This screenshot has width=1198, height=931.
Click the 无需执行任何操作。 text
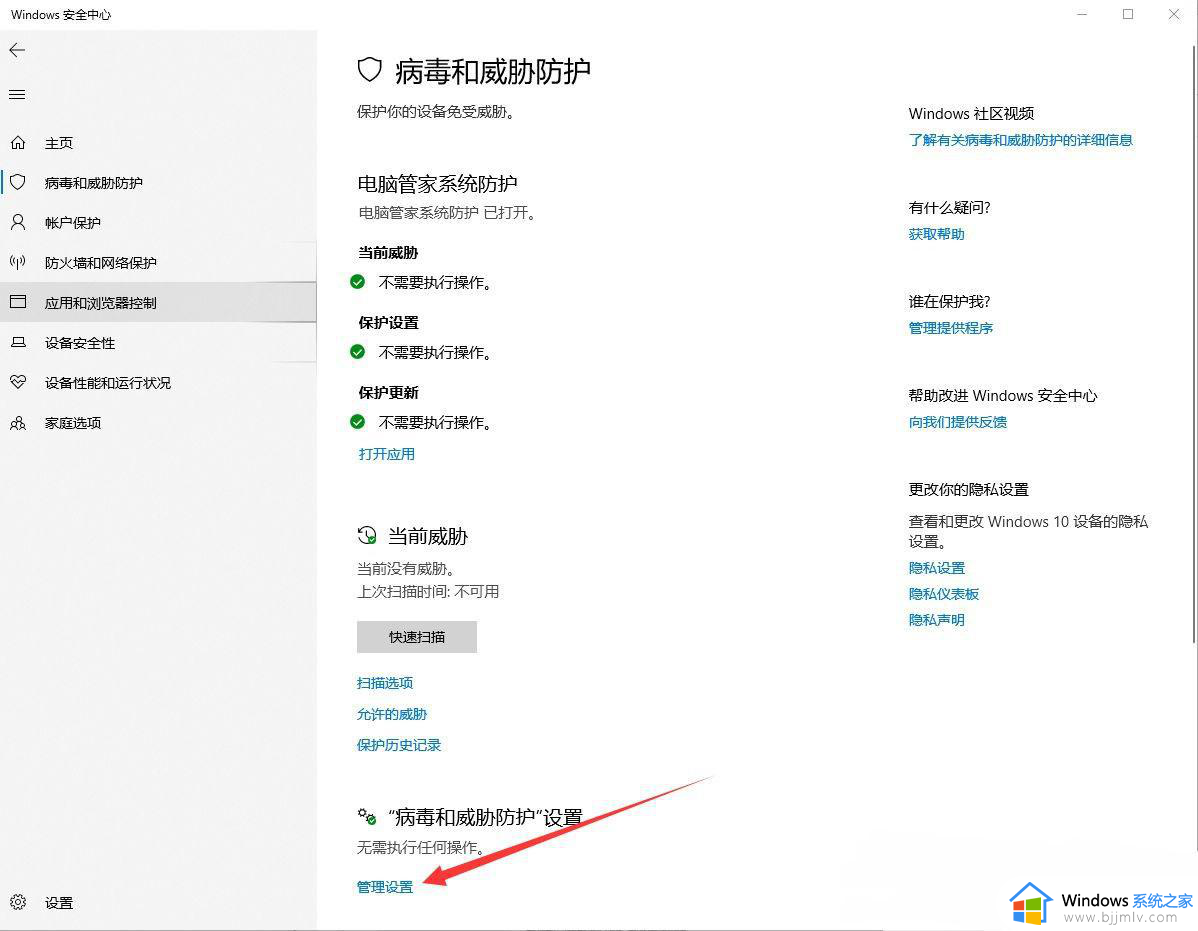pyautogui.click(x=421, y=848)
